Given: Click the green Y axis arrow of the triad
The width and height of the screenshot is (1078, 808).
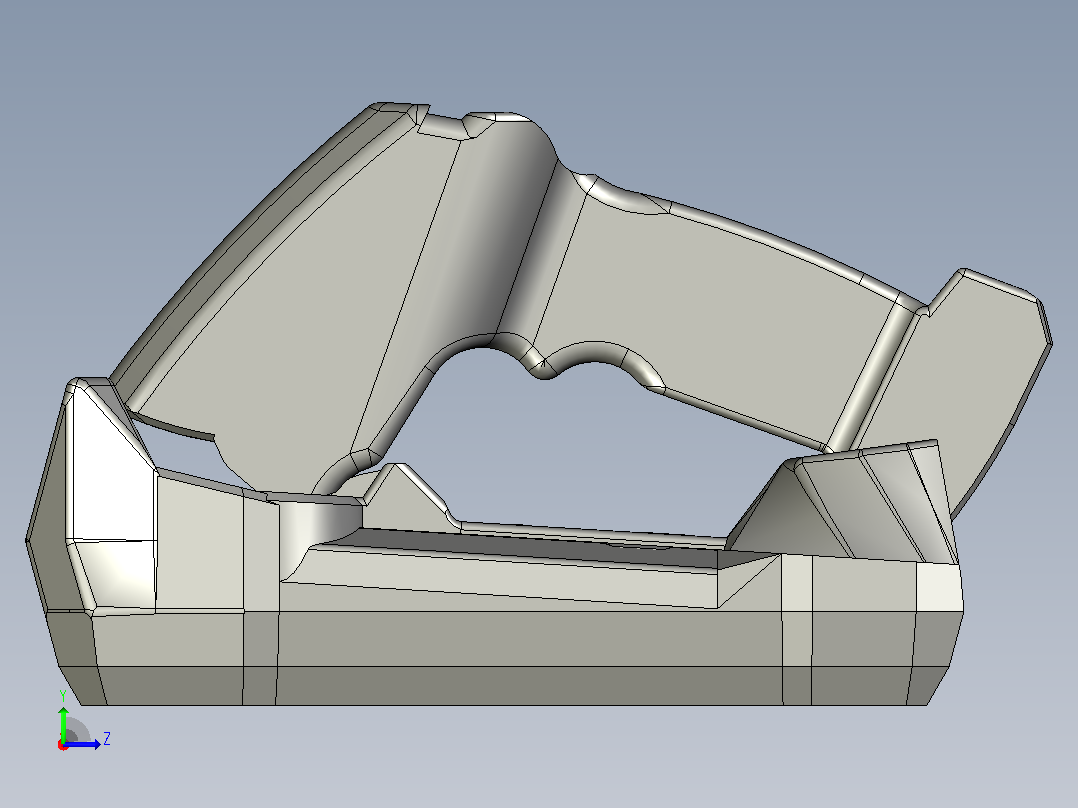Looking at the screenshot, I should coord(63,723).
